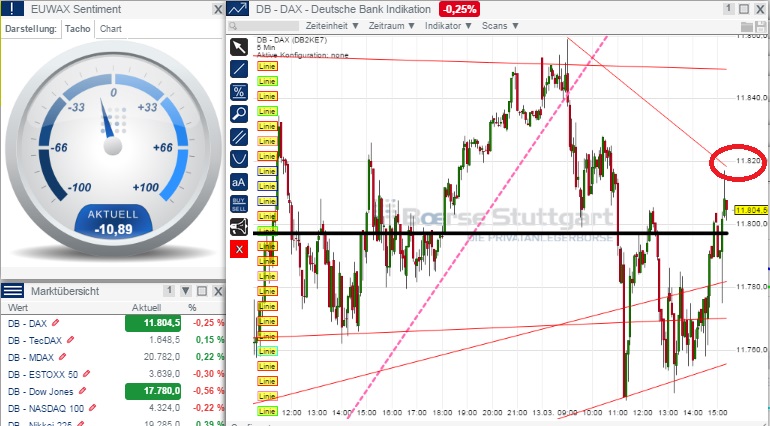Open the Scans dropdown menu
This screenshot has height=426, width=770.
(x=500, y=26)
